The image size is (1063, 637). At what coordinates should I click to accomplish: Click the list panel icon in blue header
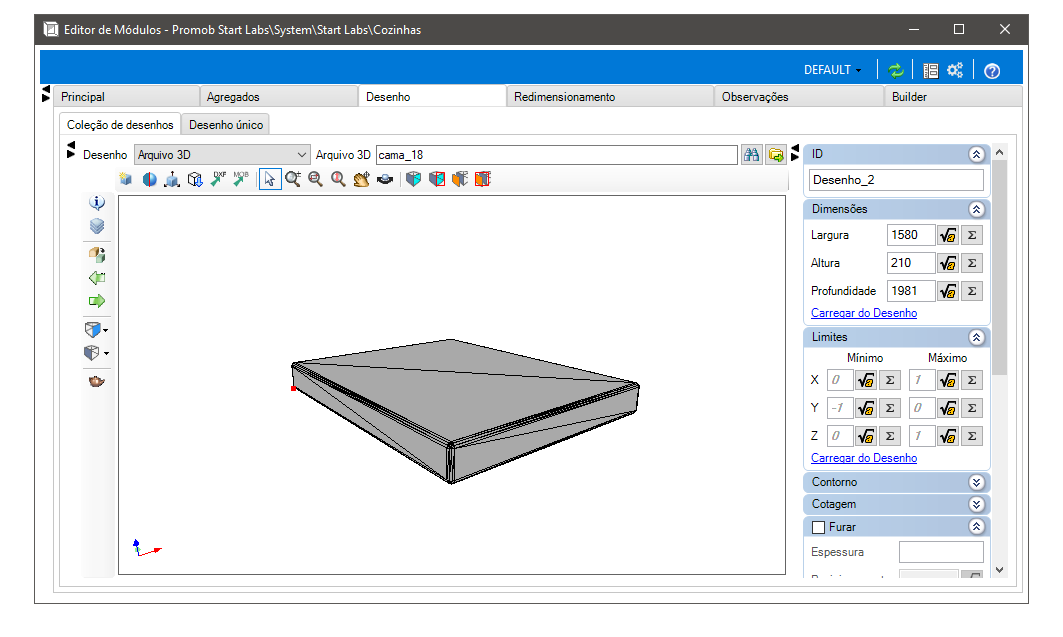[x=931, y=70]
